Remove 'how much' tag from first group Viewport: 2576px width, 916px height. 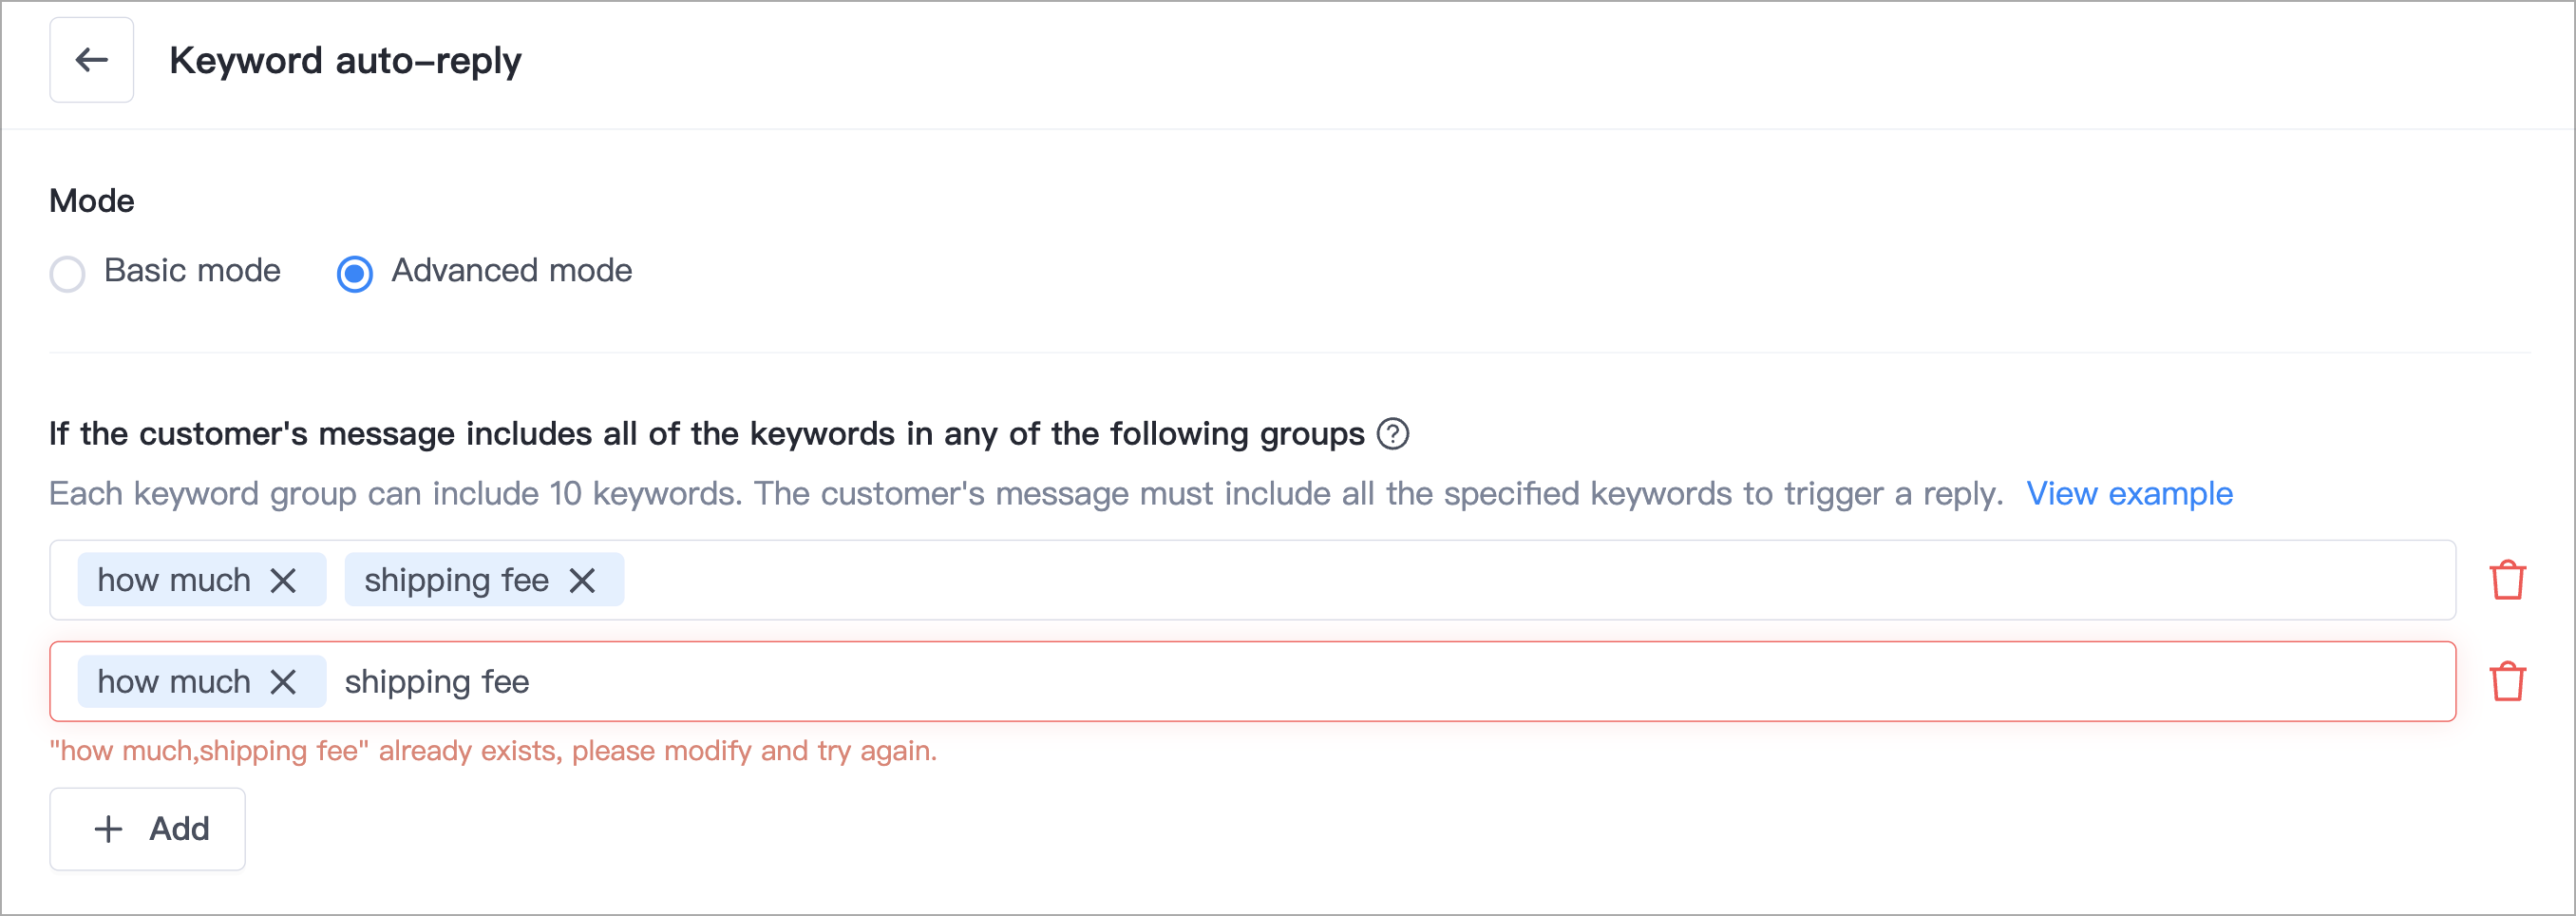(283, 580)
